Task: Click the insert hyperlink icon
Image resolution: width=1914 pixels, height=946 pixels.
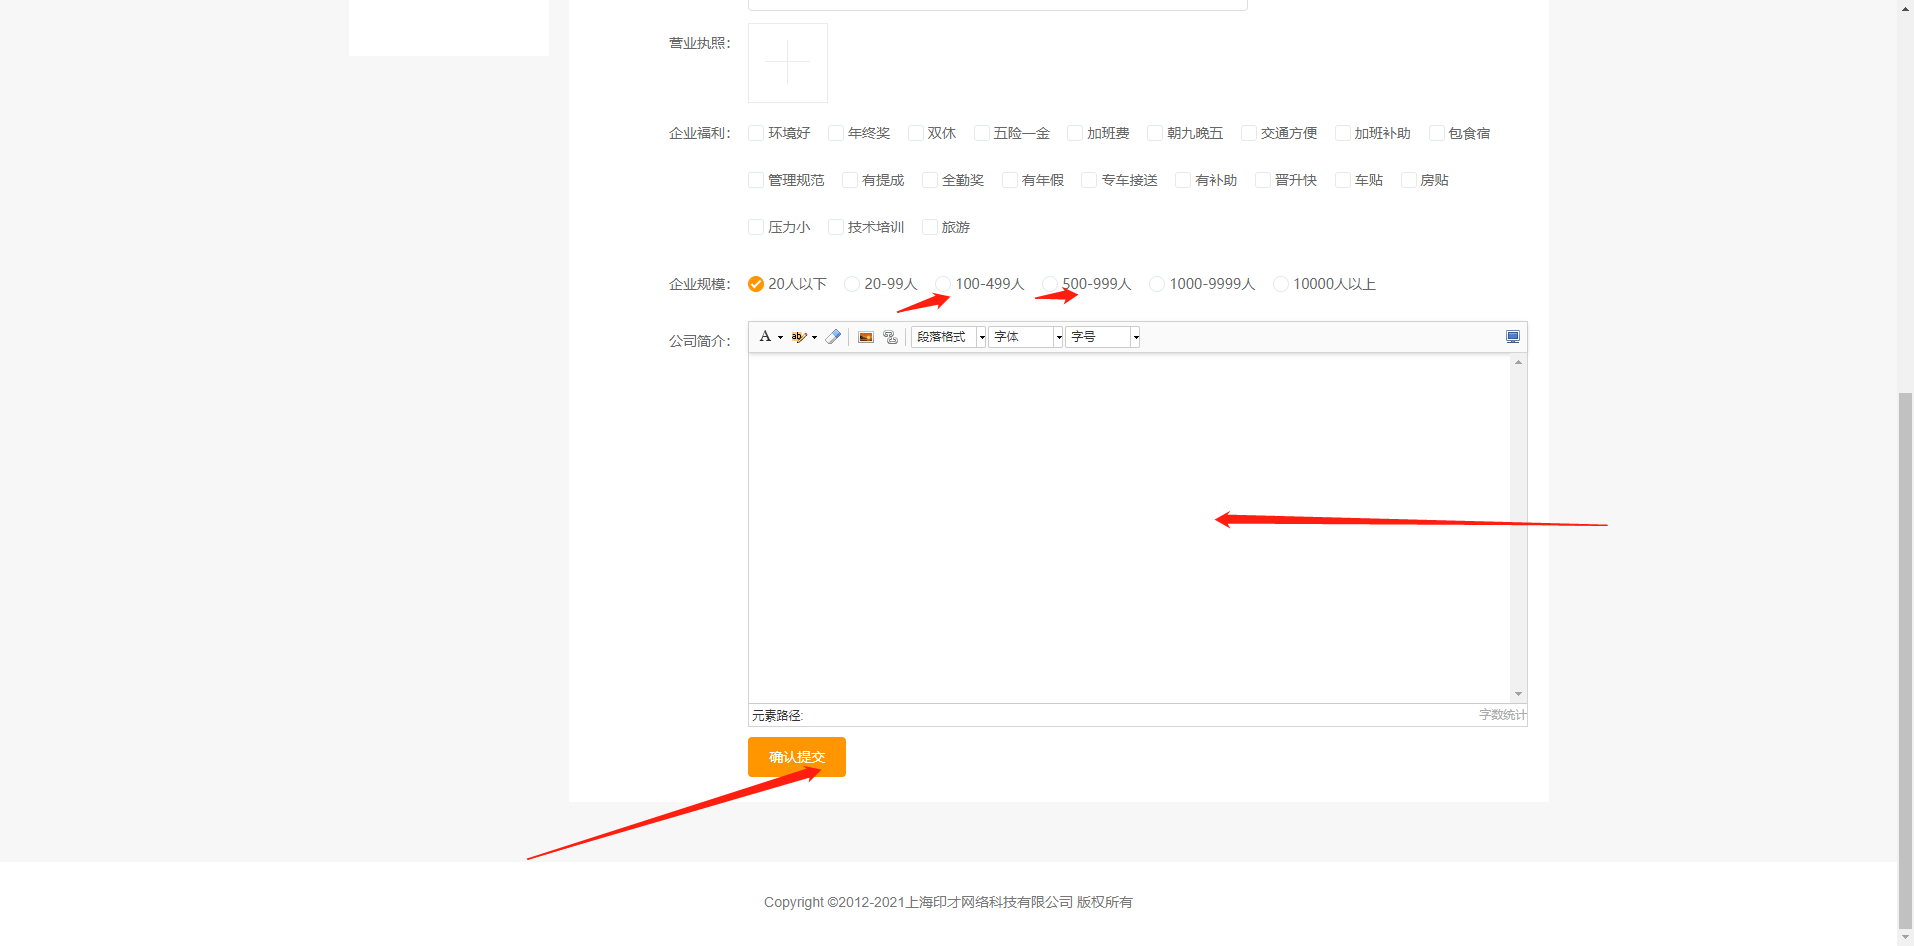Action: 889,336
